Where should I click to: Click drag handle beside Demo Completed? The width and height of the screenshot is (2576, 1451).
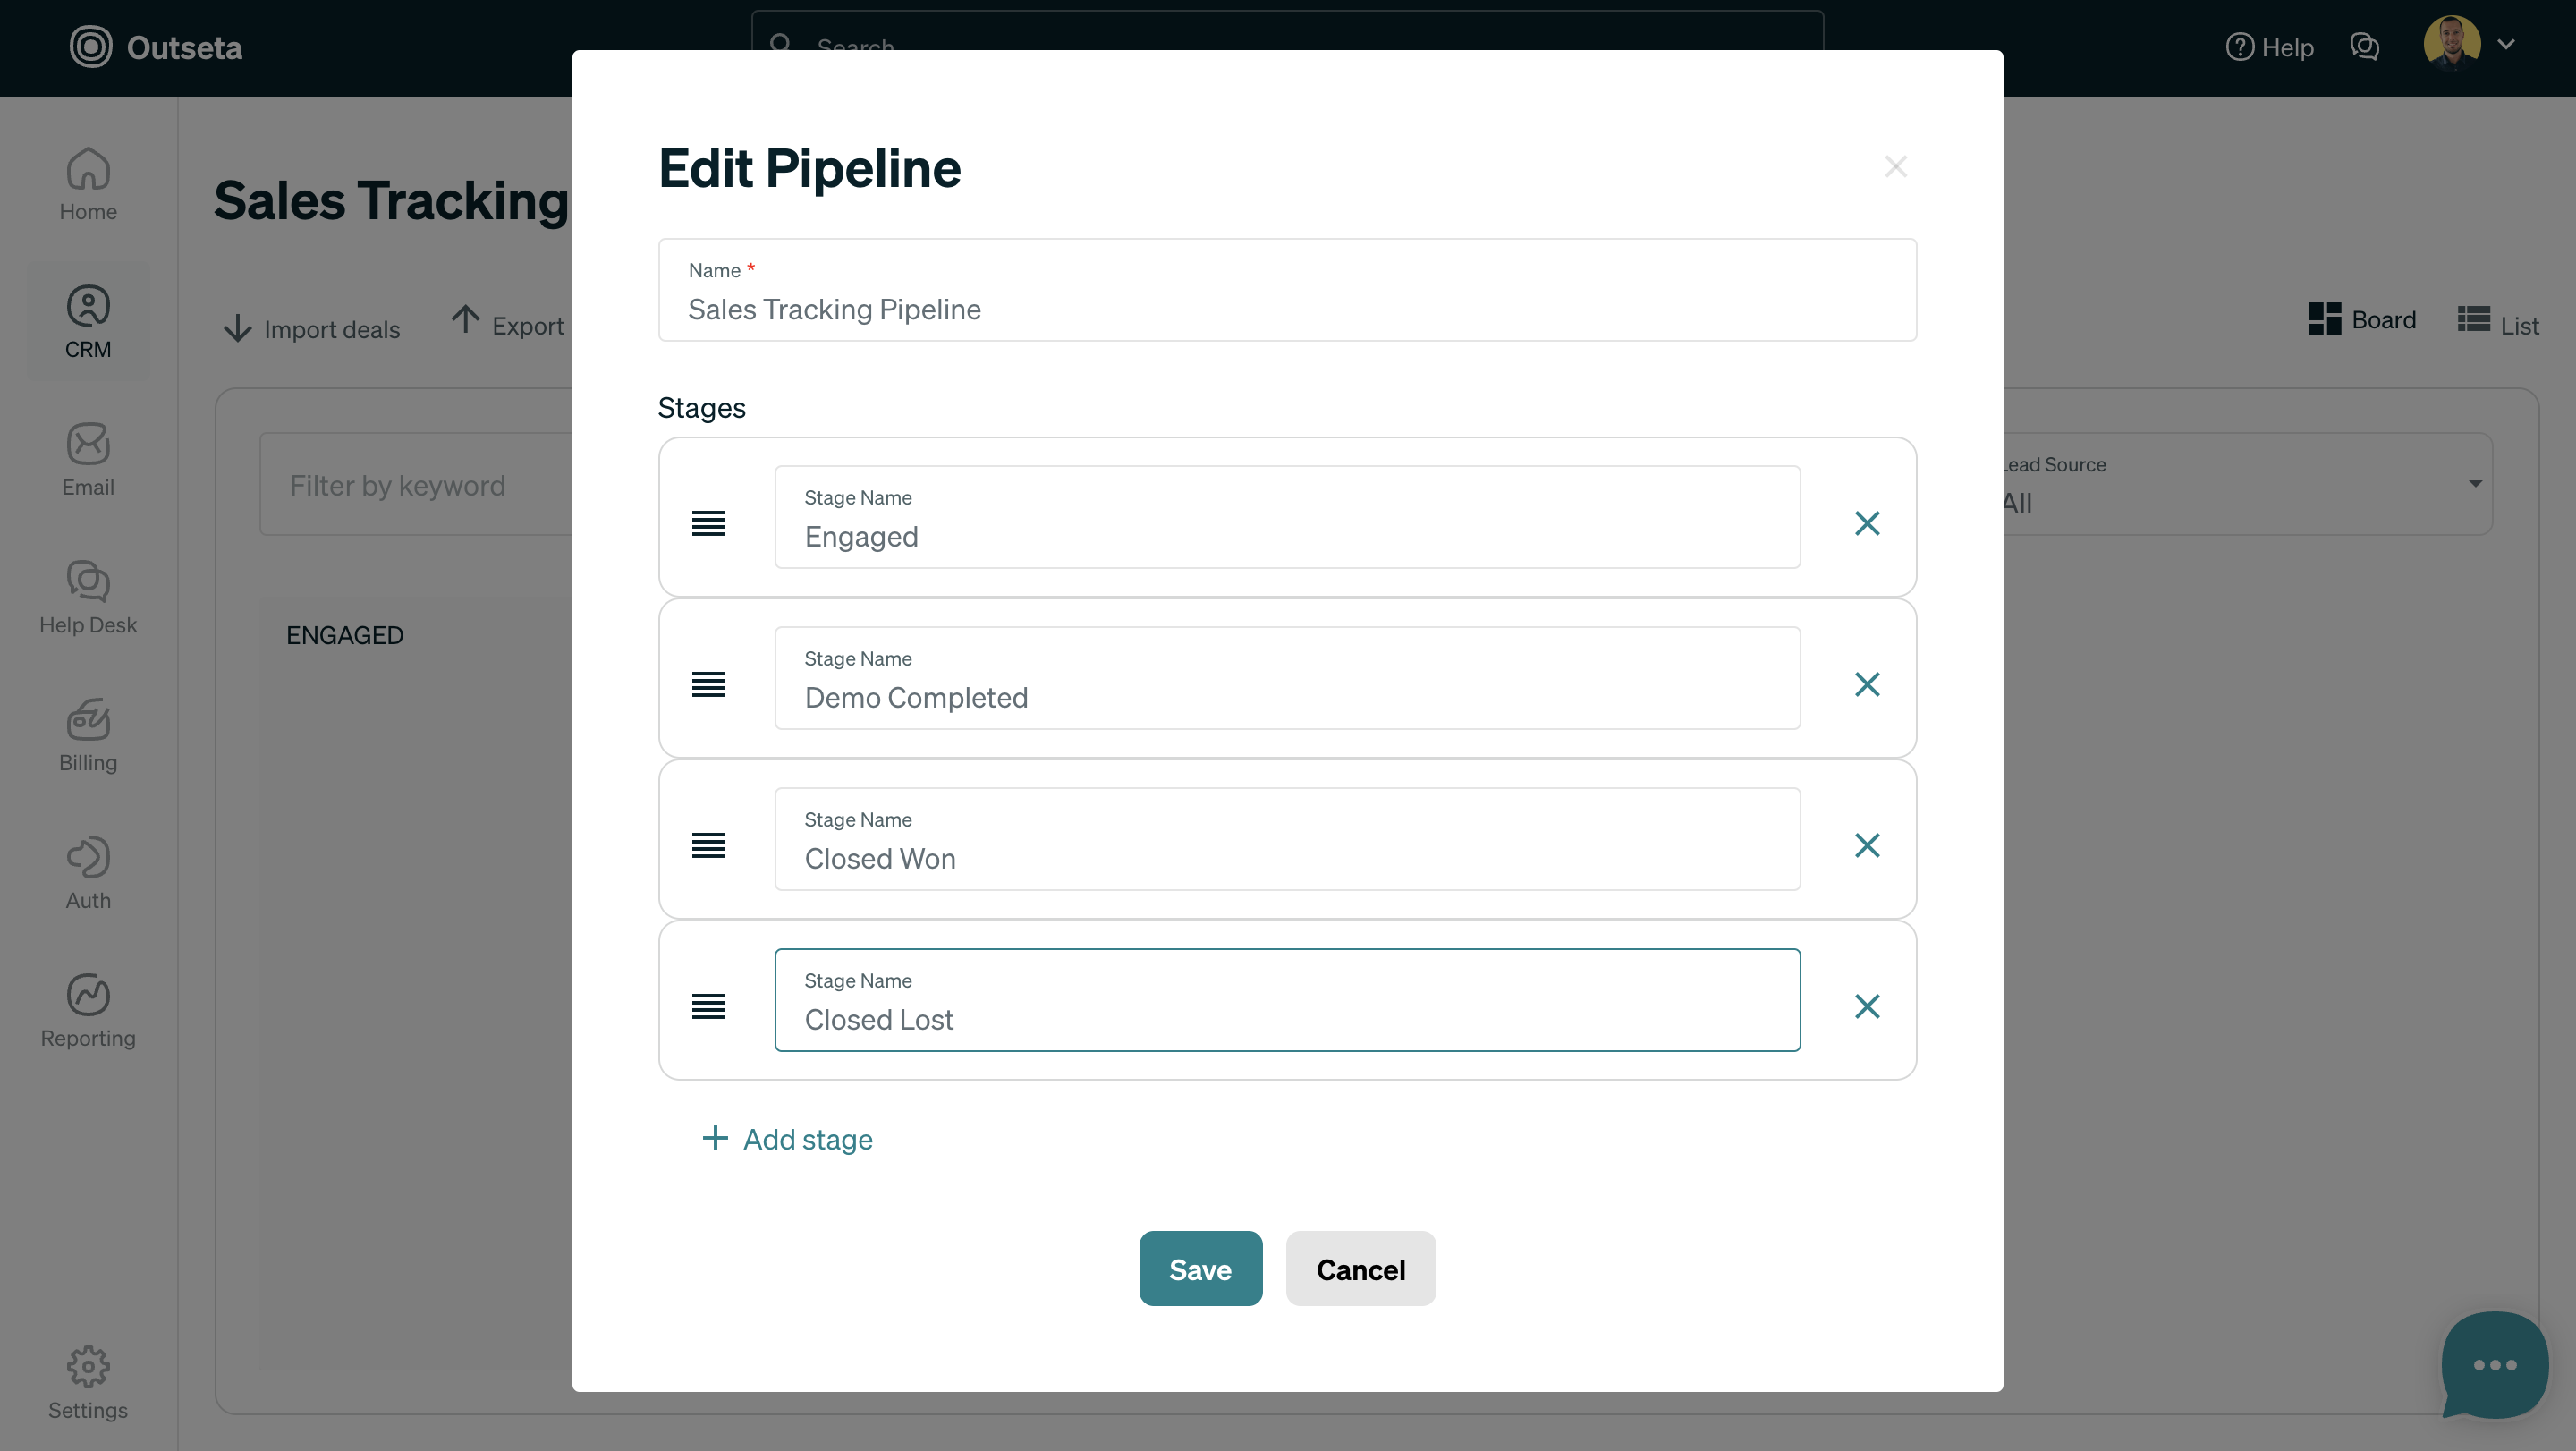click(708, 684)
